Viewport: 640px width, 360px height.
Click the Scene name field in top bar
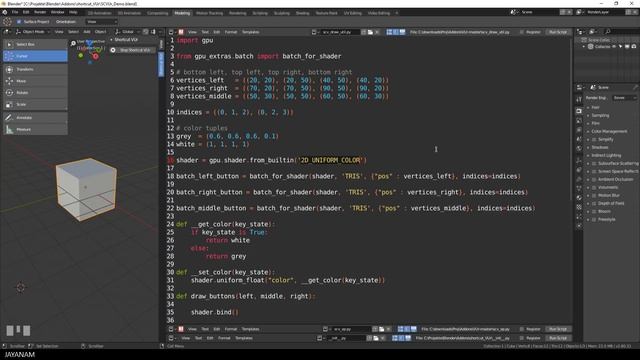point(539,12)
